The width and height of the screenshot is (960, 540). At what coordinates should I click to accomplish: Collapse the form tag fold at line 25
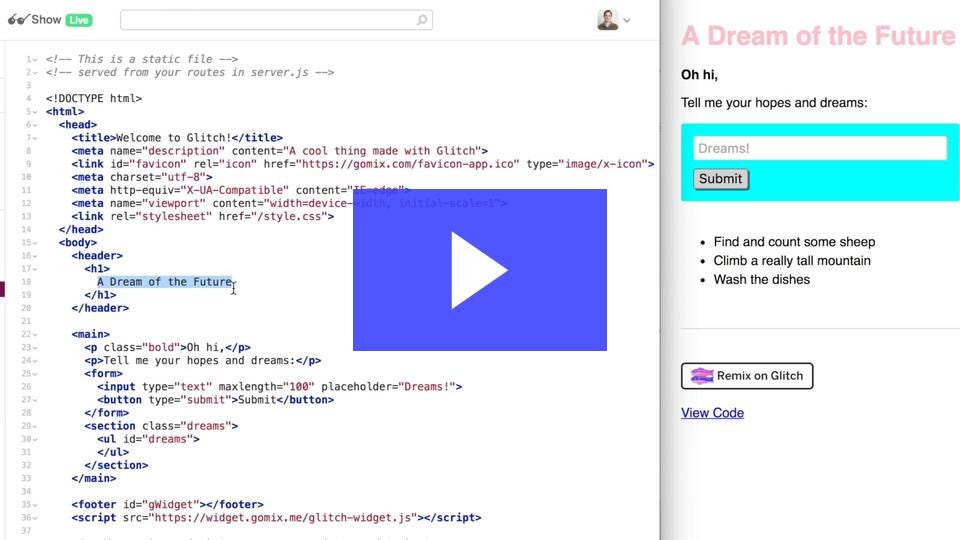pos(35,374)
